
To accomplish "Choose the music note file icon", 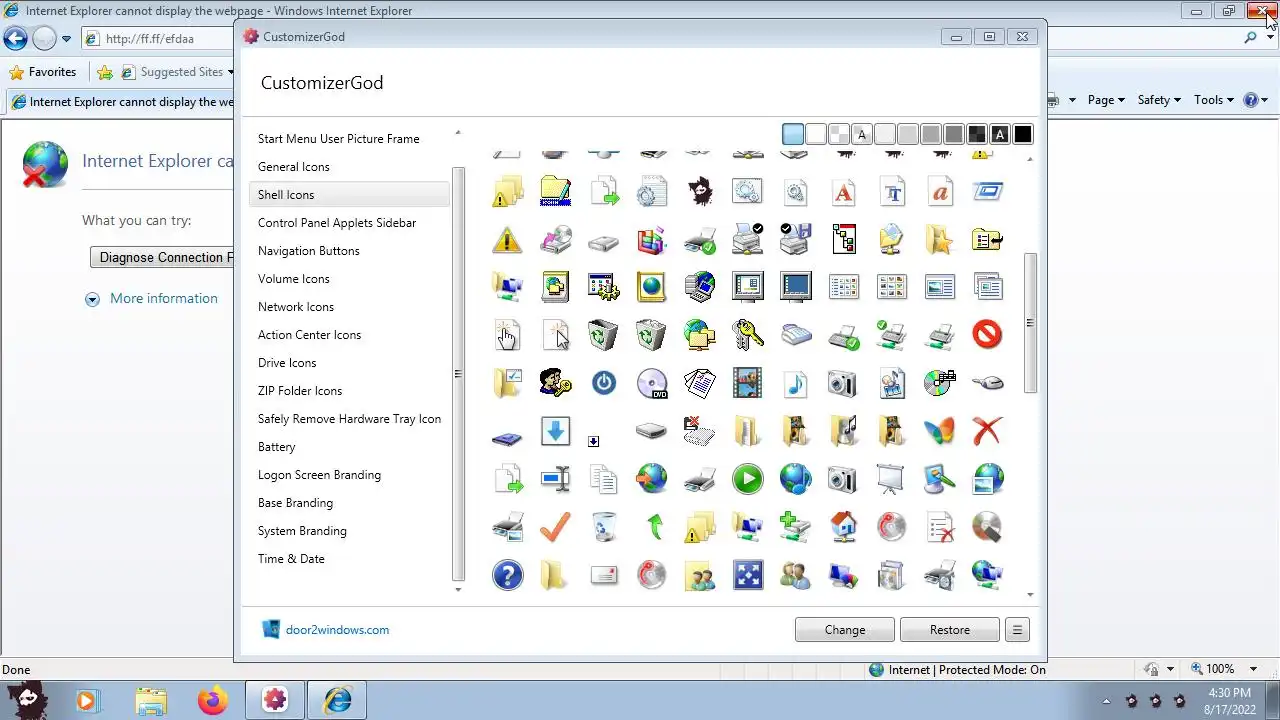I will tap(795, 383).
